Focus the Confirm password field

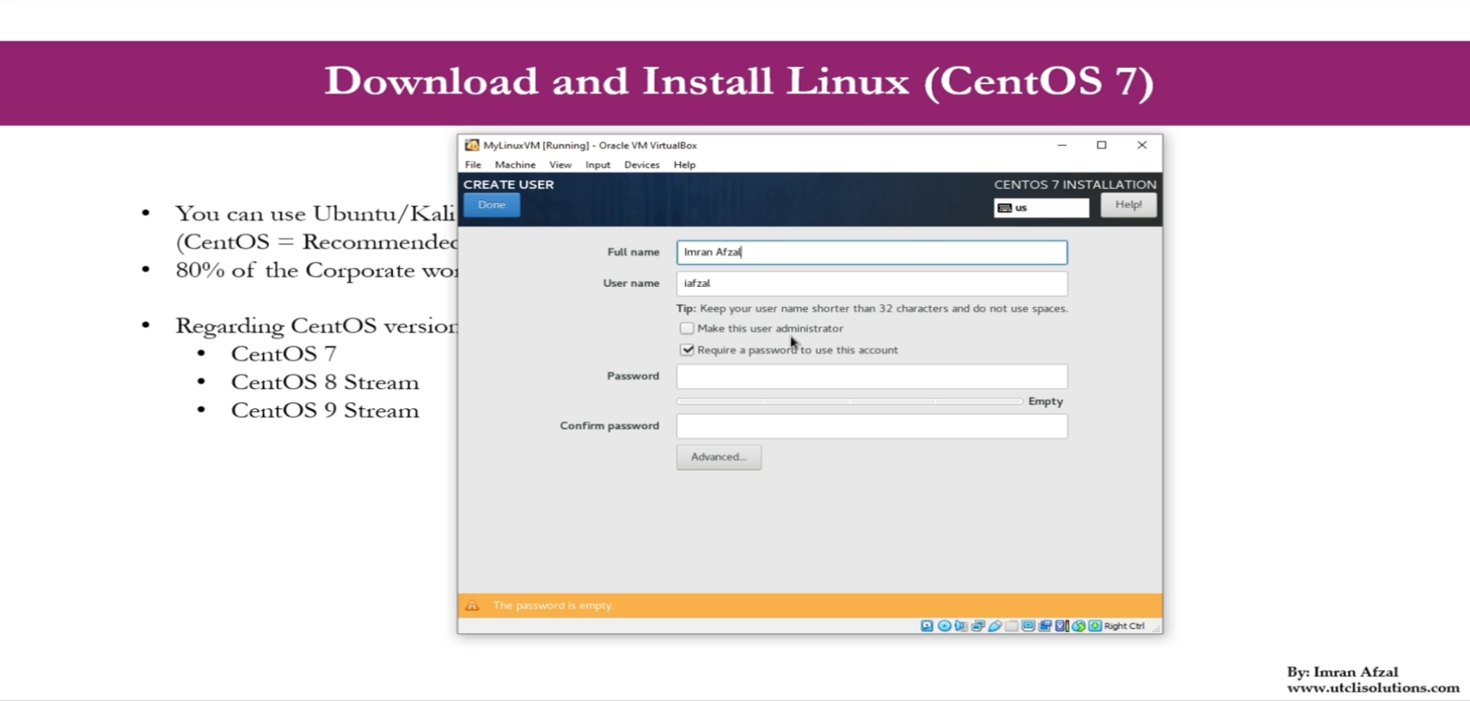click(872, 426)
